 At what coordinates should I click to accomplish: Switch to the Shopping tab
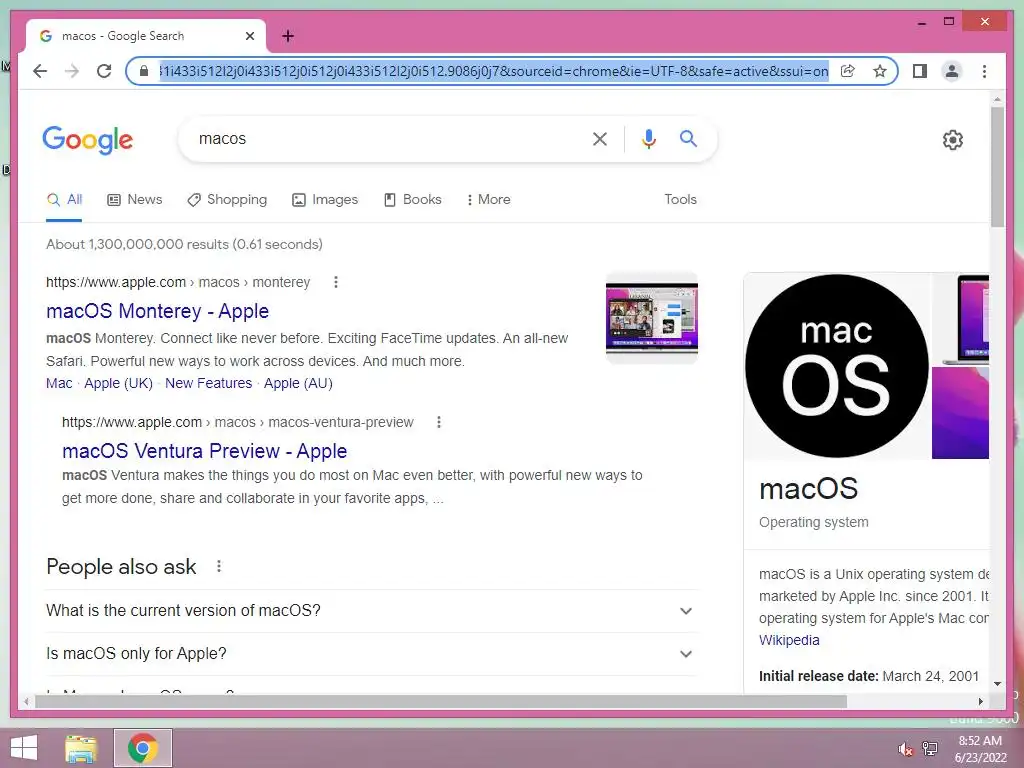(x=227, y=200)
